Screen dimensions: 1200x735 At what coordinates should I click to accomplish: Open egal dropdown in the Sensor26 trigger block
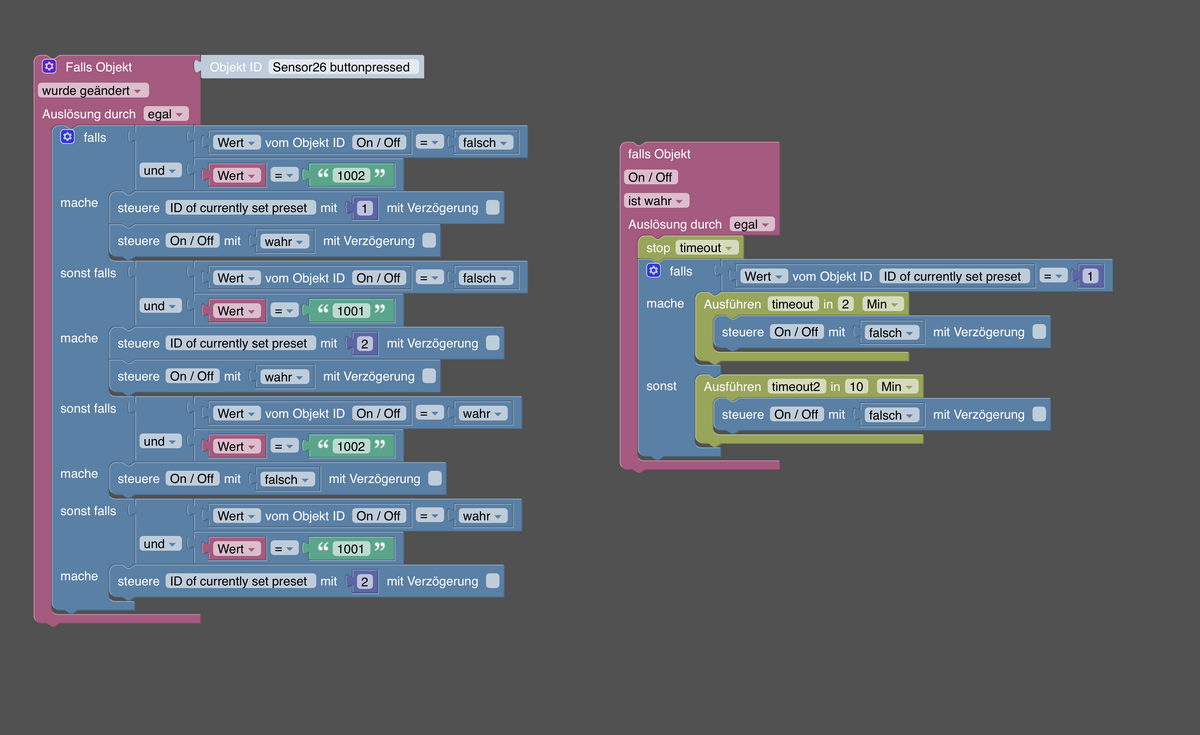[x=165, y=114]
